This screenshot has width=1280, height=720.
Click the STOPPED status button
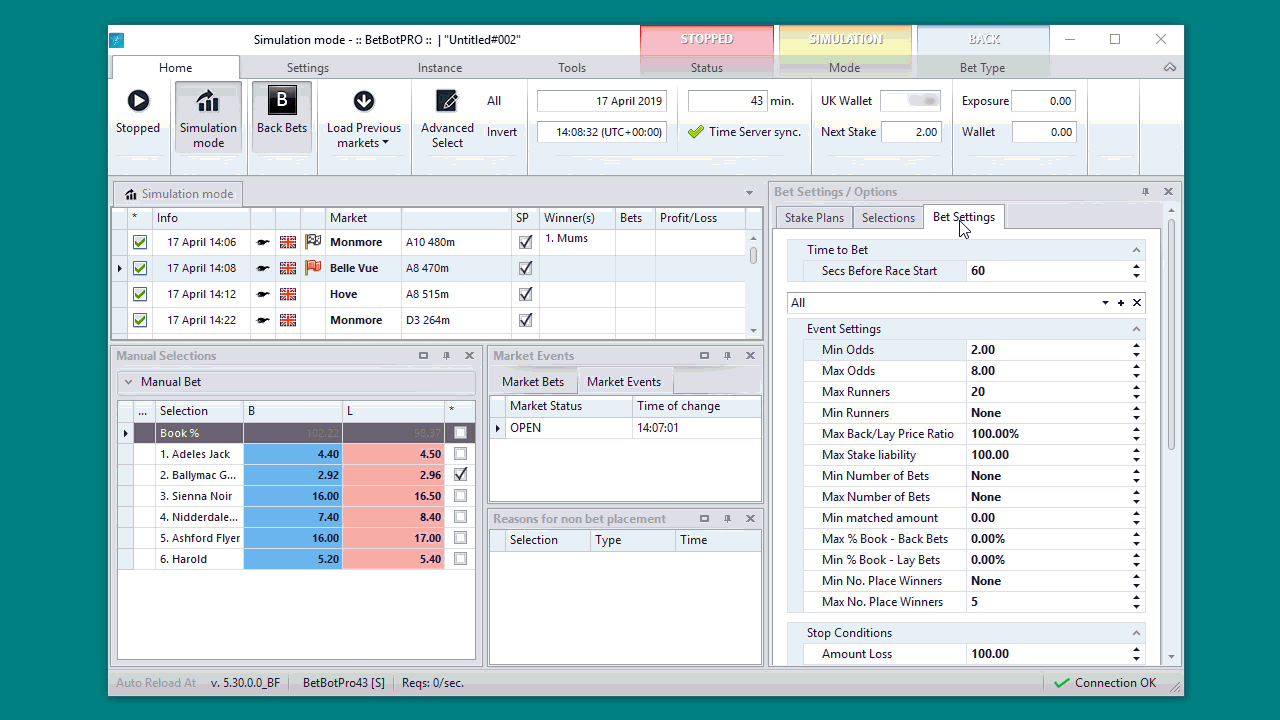(x=707, y=39)
